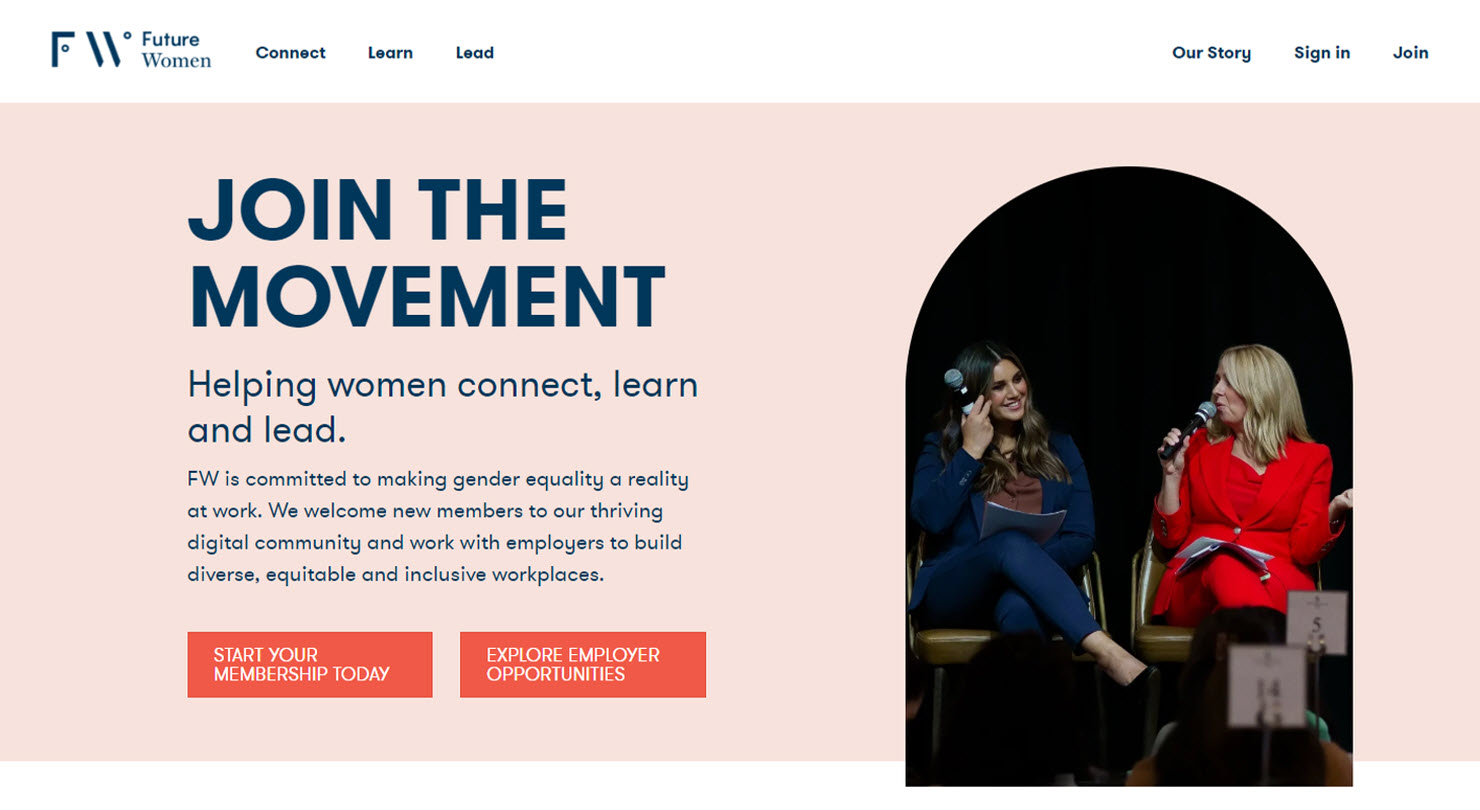Click the table number 5 card in photo

[1316, 622]
